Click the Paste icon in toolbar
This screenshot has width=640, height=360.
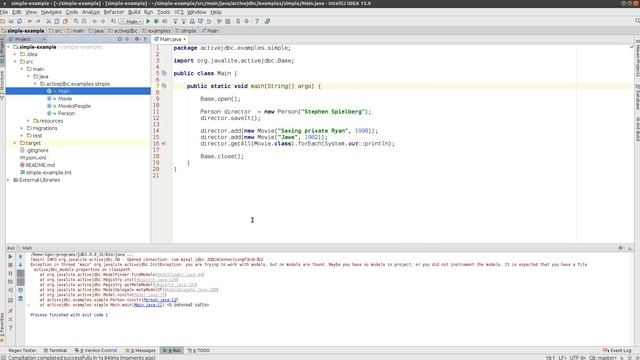click(x=65, y=21)
